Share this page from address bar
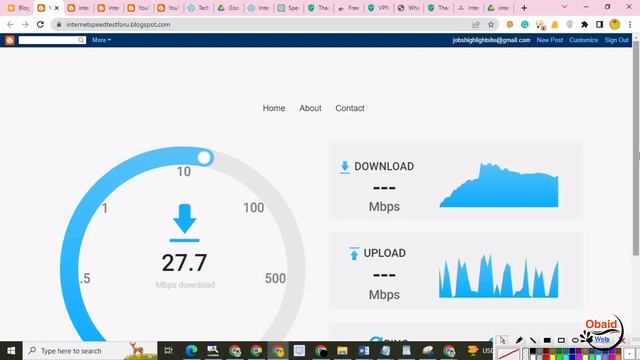The height and width of the screenshot is (360, 640). tap(476, 24)
